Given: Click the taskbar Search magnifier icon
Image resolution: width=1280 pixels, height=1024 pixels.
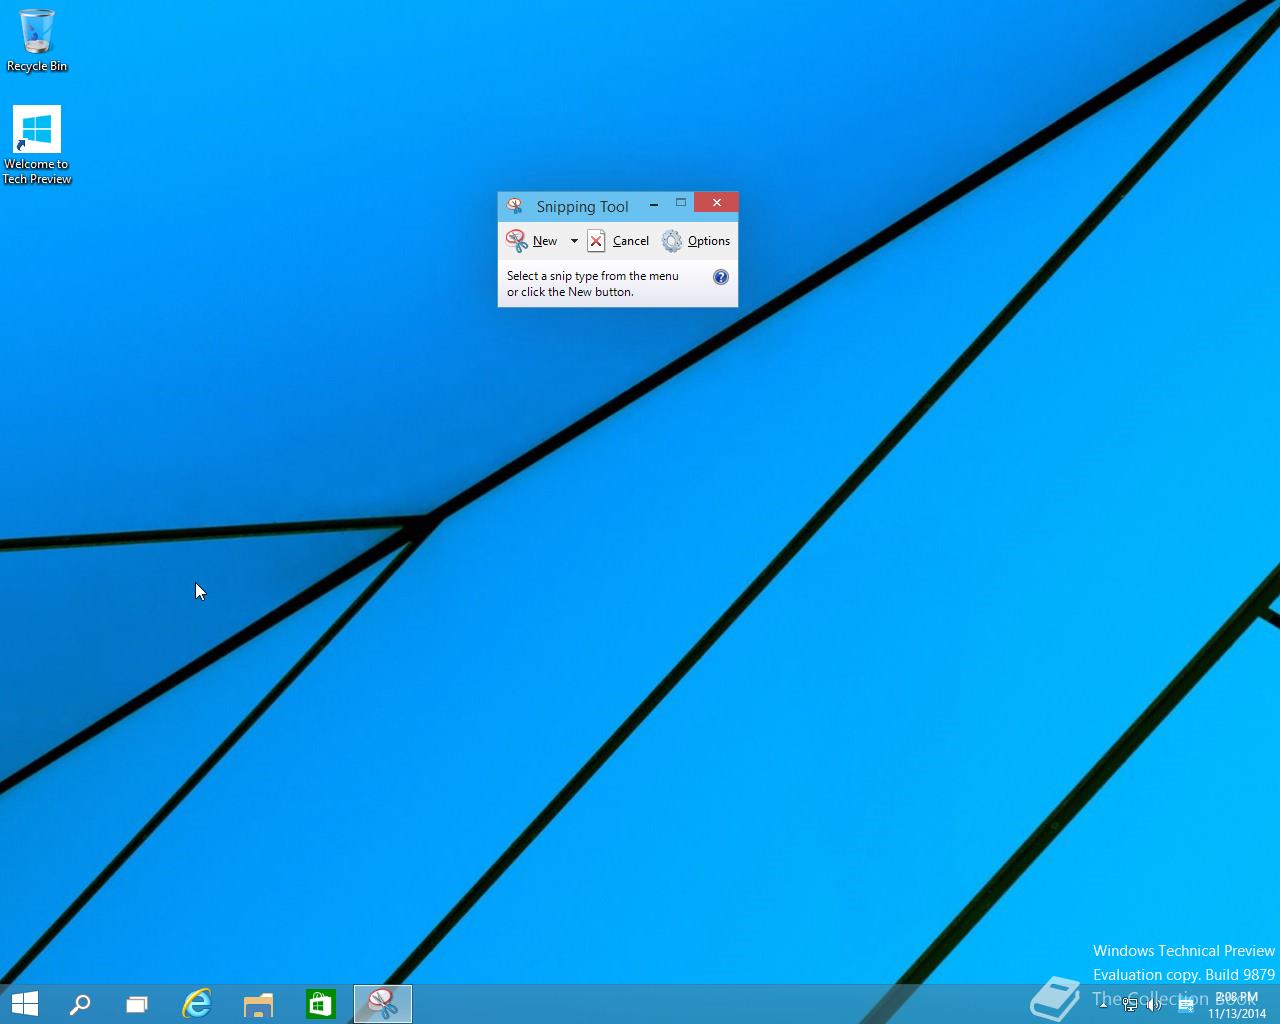Looking at the screenshot, I should (x=80, y=1004).
